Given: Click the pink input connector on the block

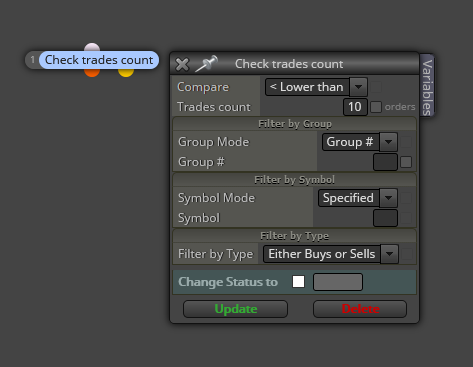Looking at the screenshot, I should pyautogui.click(x=92, y=47).
